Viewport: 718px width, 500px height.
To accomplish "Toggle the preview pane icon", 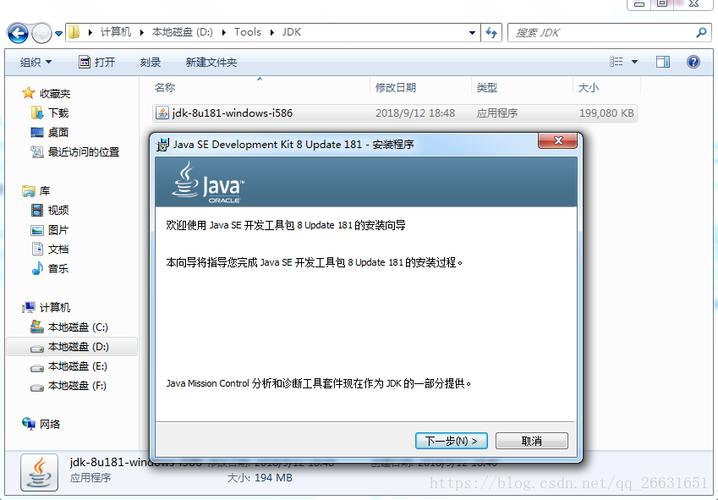I will (x=663, y=62).
